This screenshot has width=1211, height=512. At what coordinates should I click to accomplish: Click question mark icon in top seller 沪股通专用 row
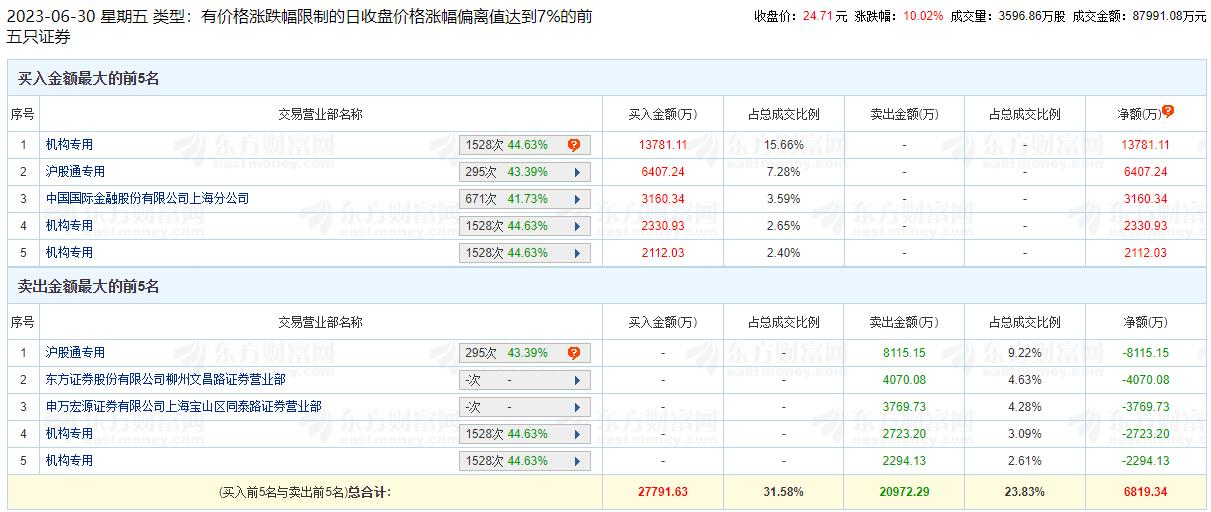tap(574, 353)
